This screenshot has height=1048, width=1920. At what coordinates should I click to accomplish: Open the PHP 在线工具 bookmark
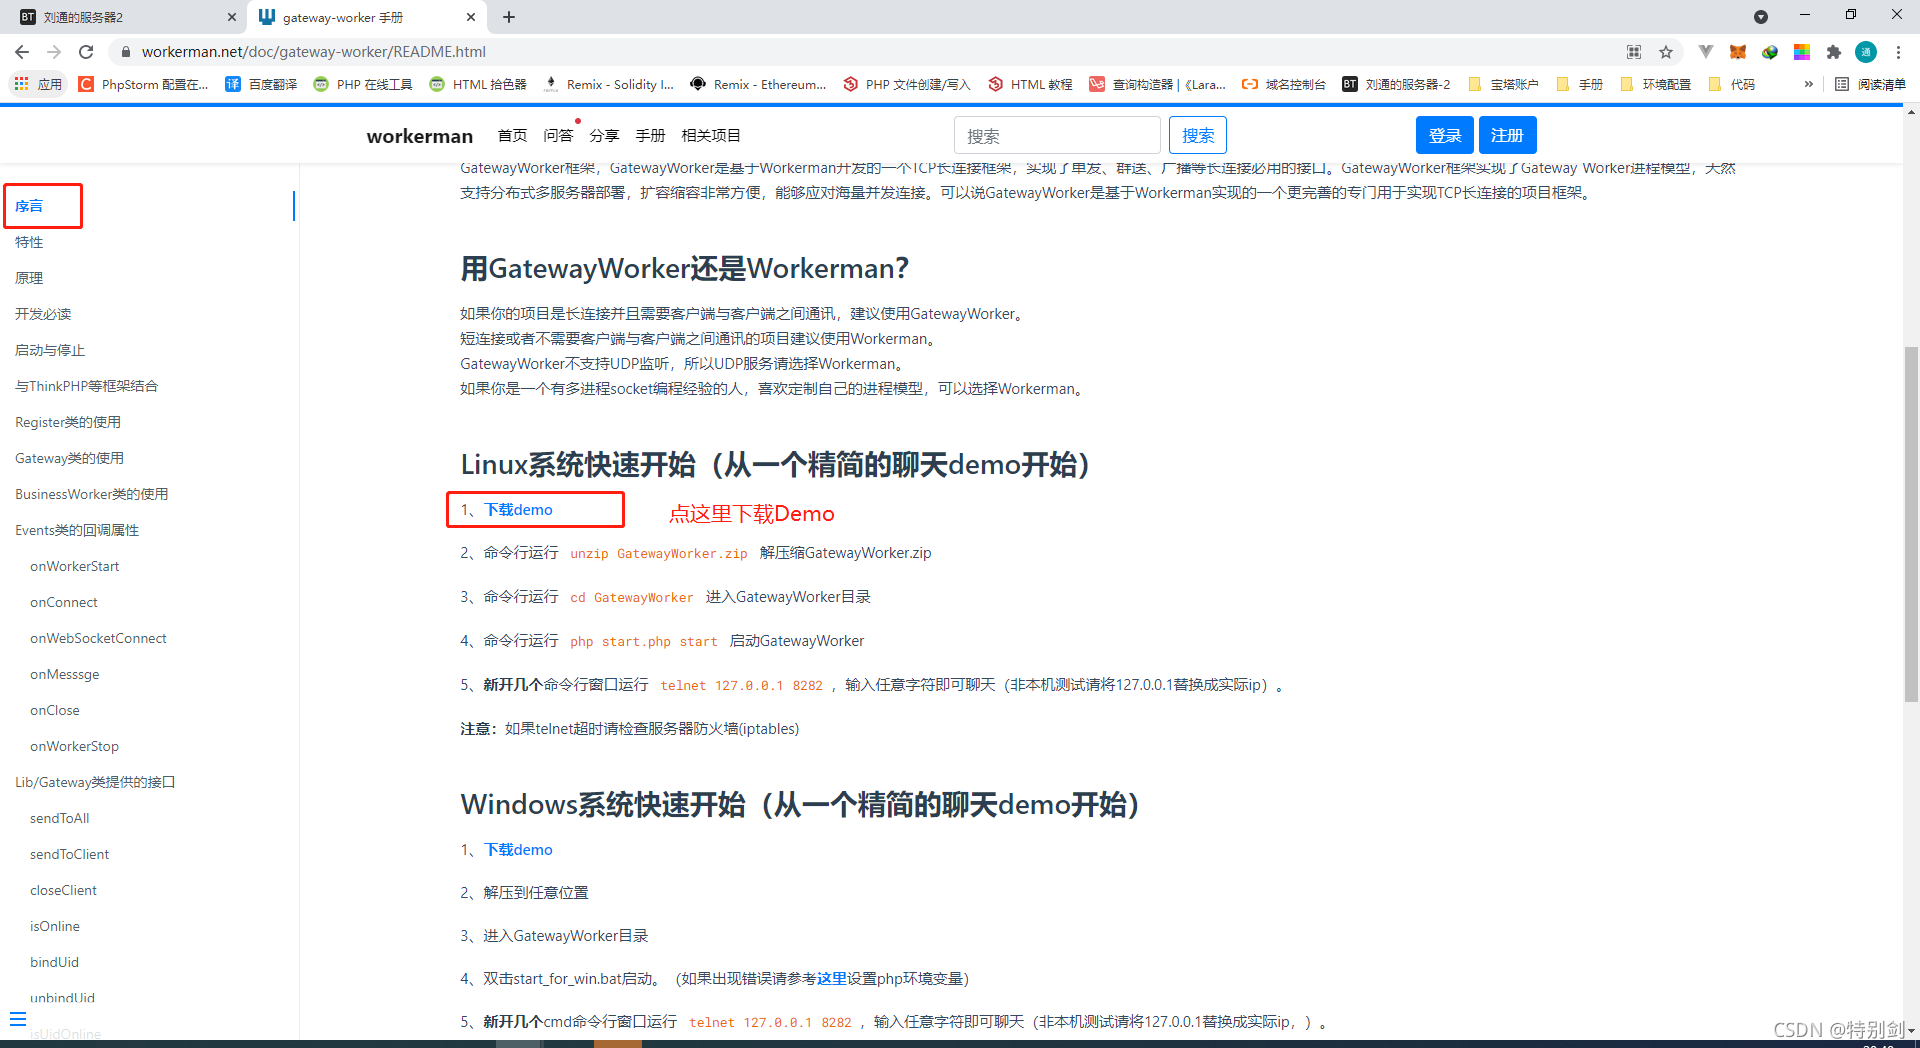(x=363, y=84)
